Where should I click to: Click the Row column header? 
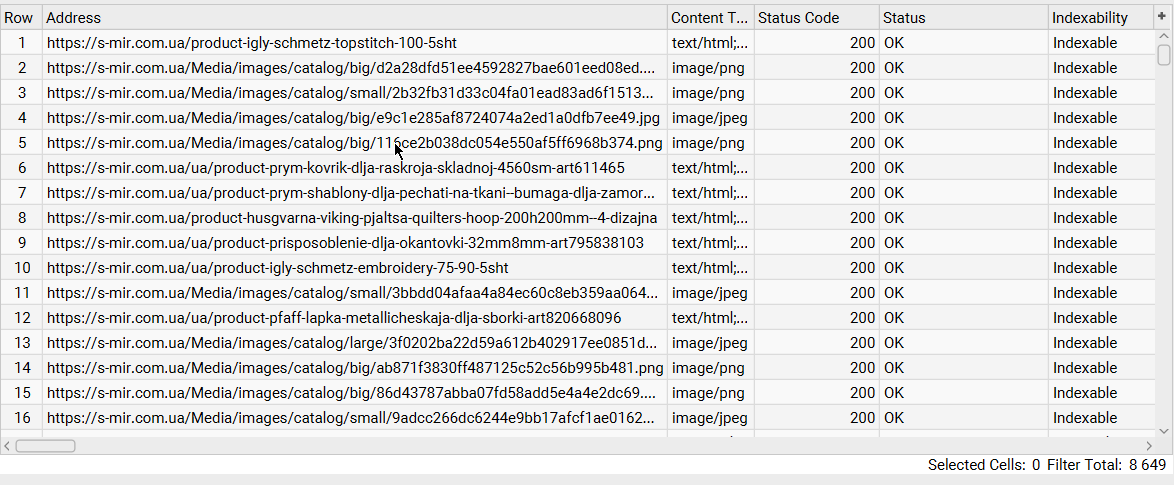point(19,18)
